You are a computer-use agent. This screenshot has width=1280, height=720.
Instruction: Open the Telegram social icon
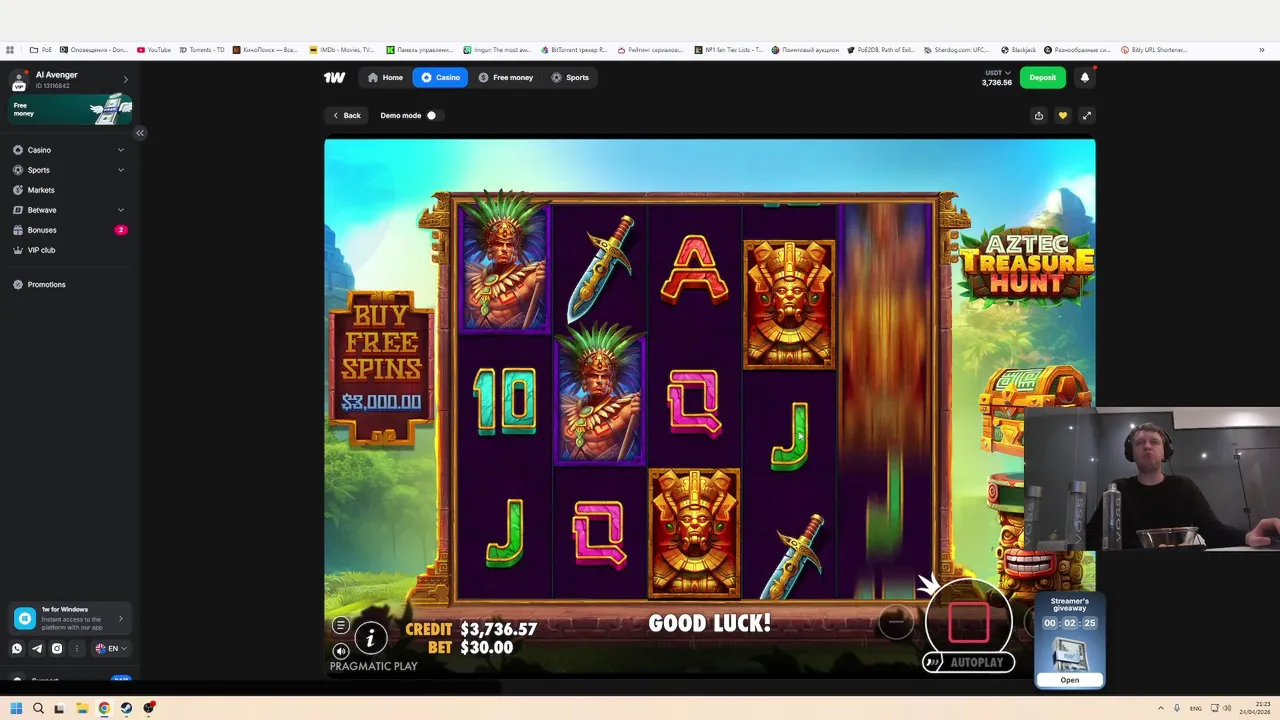coord(37,648)
